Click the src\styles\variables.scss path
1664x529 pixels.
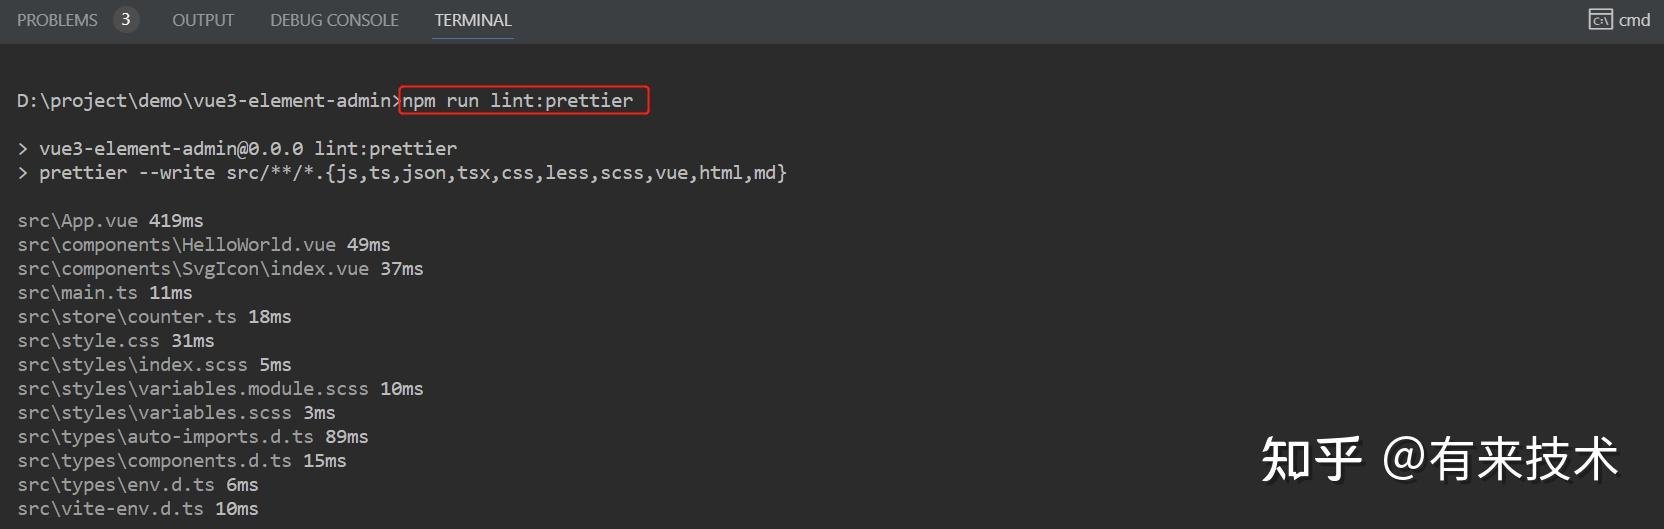coord(154,413)
